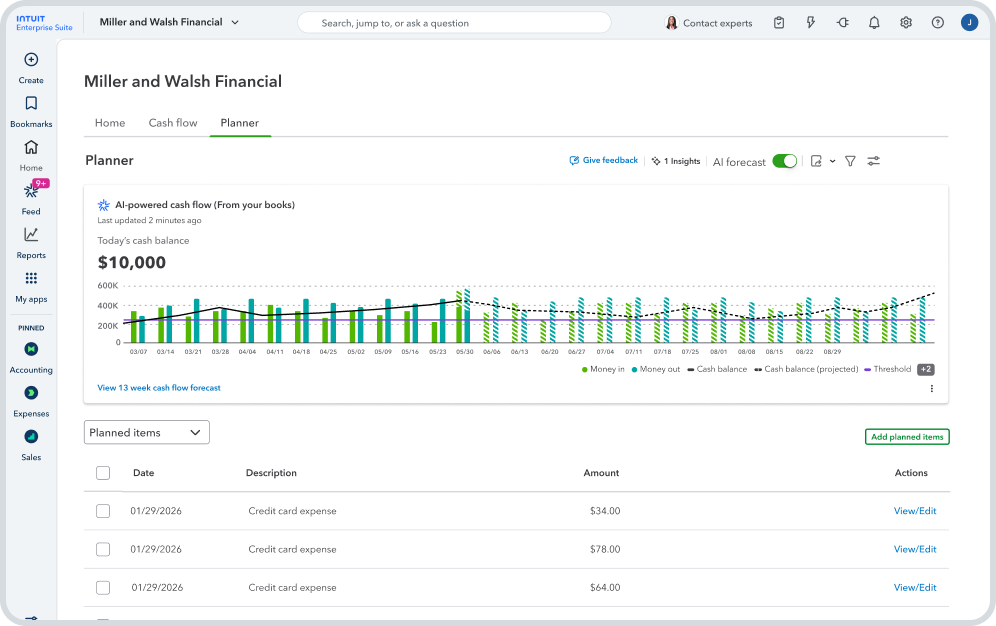Check the select-all checkbox in table header

[x=103, y=473]
